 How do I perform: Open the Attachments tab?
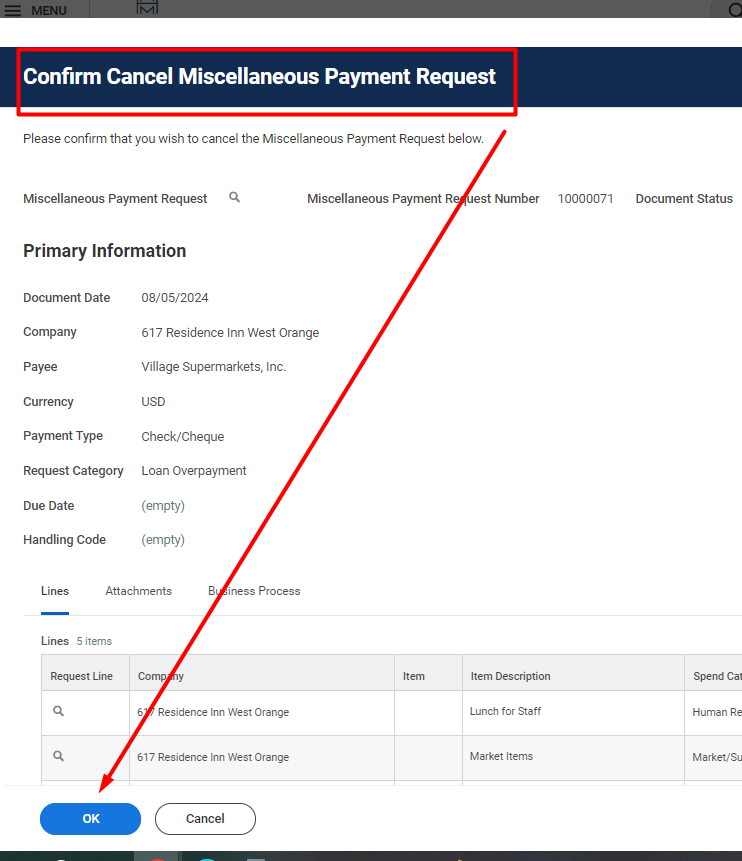[138, 591]
